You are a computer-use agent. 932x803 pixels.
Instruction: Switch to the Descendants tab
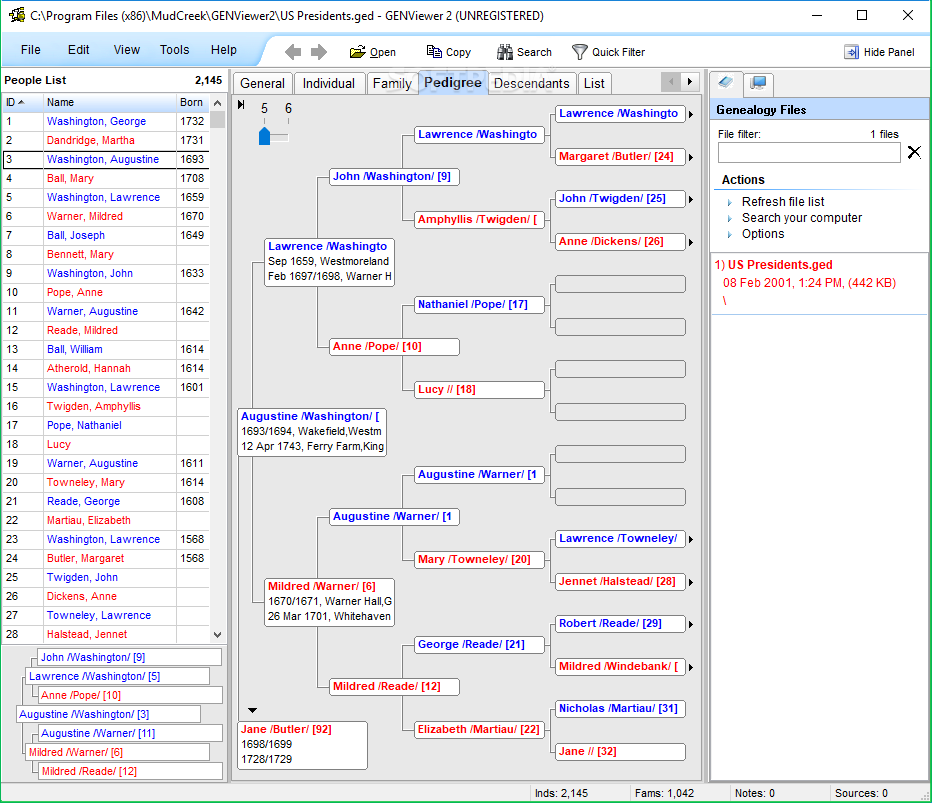(x=531, y=83)
